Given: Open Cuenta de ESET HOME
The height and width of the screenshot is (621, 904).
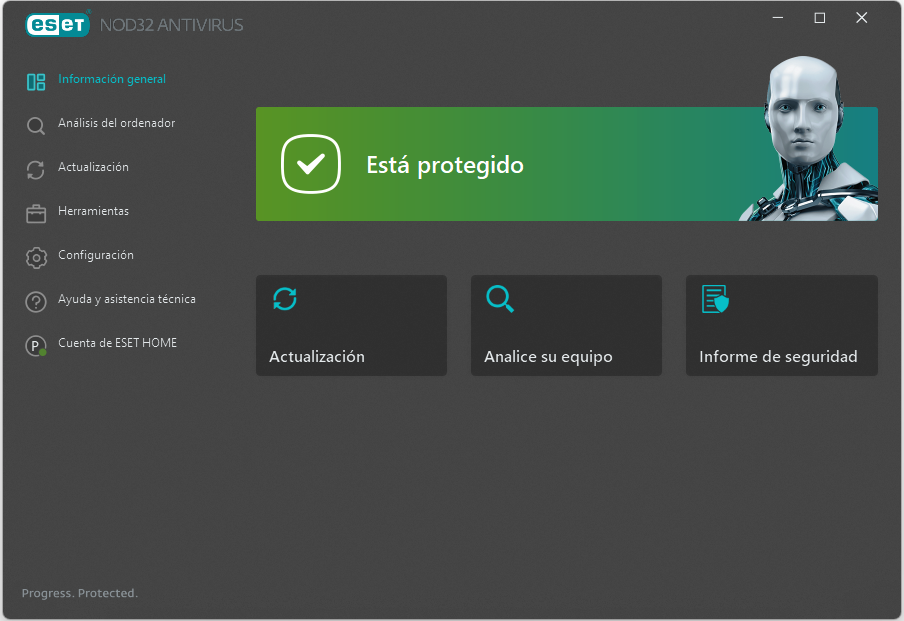Looking at the screenshot, I should [x=118, y=343].
